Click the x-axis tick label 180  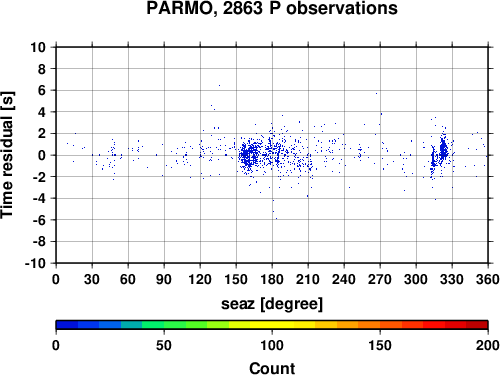click(272, 279)
